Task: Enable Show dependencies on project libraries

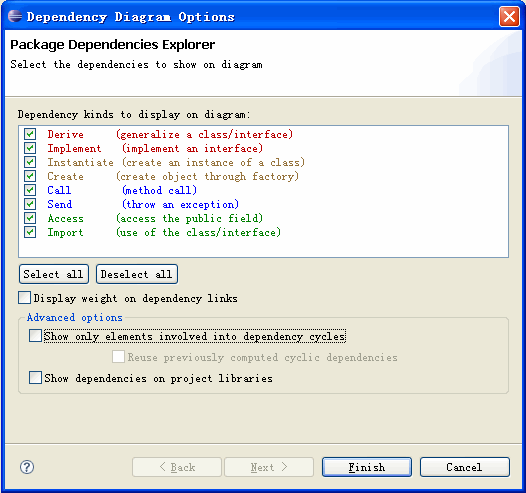Action: coord(35,378)
